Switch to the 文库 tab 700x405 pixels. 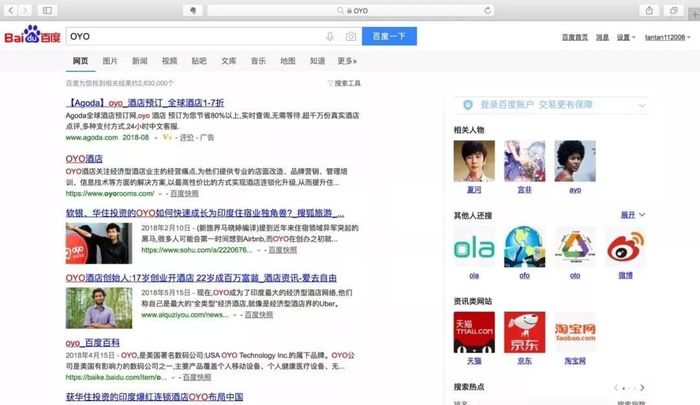point(229,61)
